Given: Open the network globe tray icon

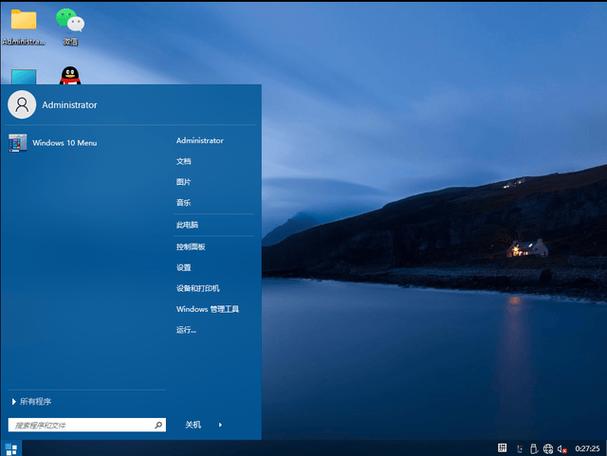Looking at the screenshot, I should (x=548, y=449).
